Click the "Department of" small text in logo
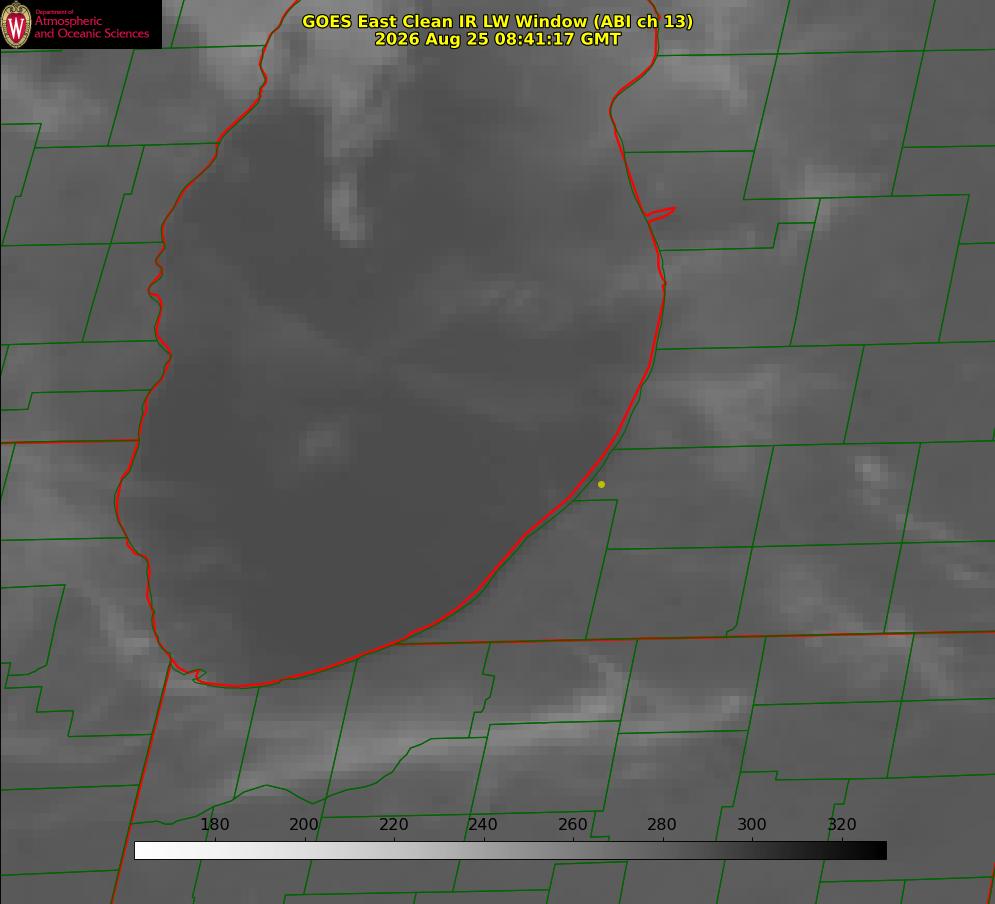Screen dimensions: 995x904 click(x=54, y=12)
